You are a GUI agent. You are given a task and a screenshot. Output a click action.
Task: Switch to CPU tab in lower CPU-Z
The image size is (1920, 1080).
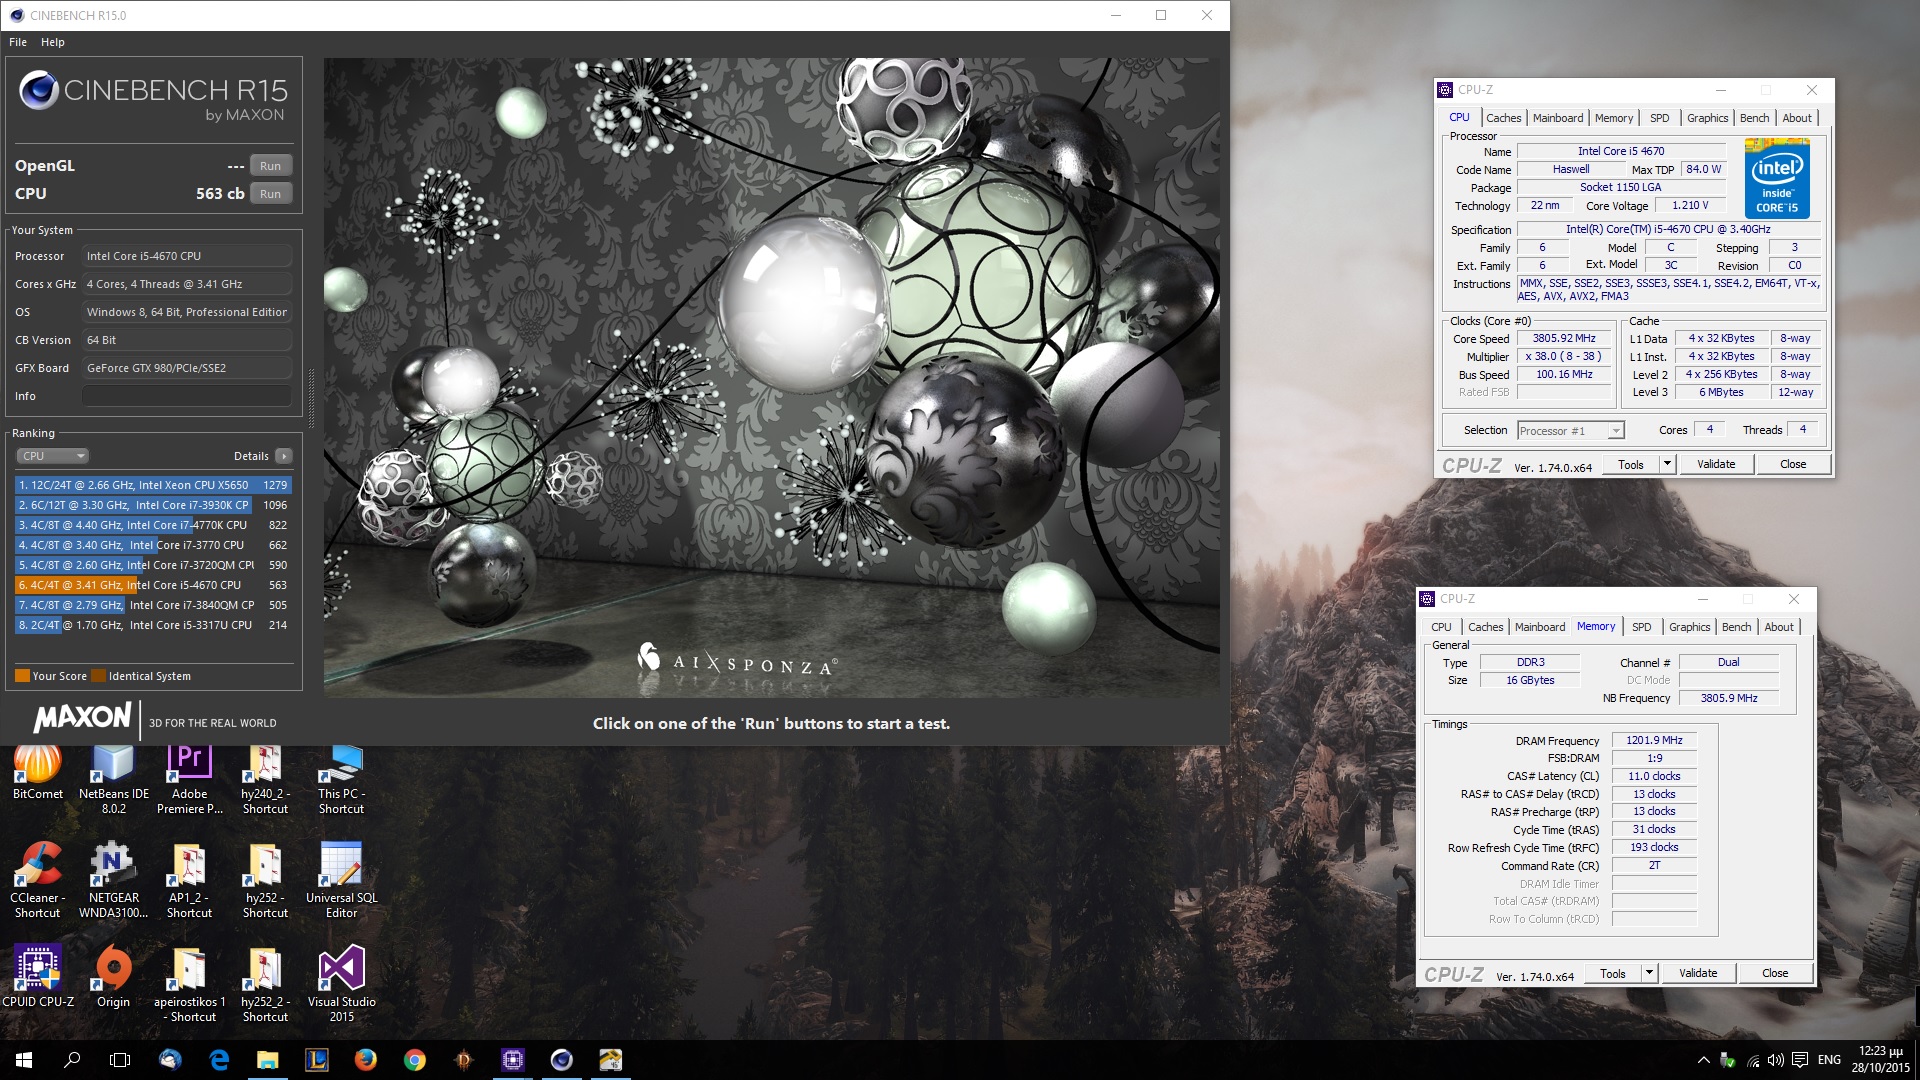1441,627
